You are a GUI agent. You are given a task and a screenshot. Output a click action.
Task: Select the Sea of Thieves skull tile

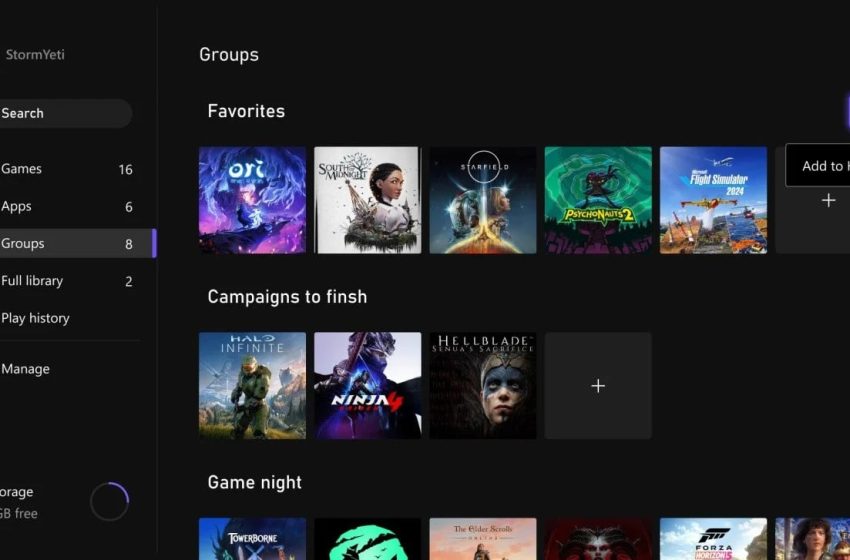(x=368, y=539)
